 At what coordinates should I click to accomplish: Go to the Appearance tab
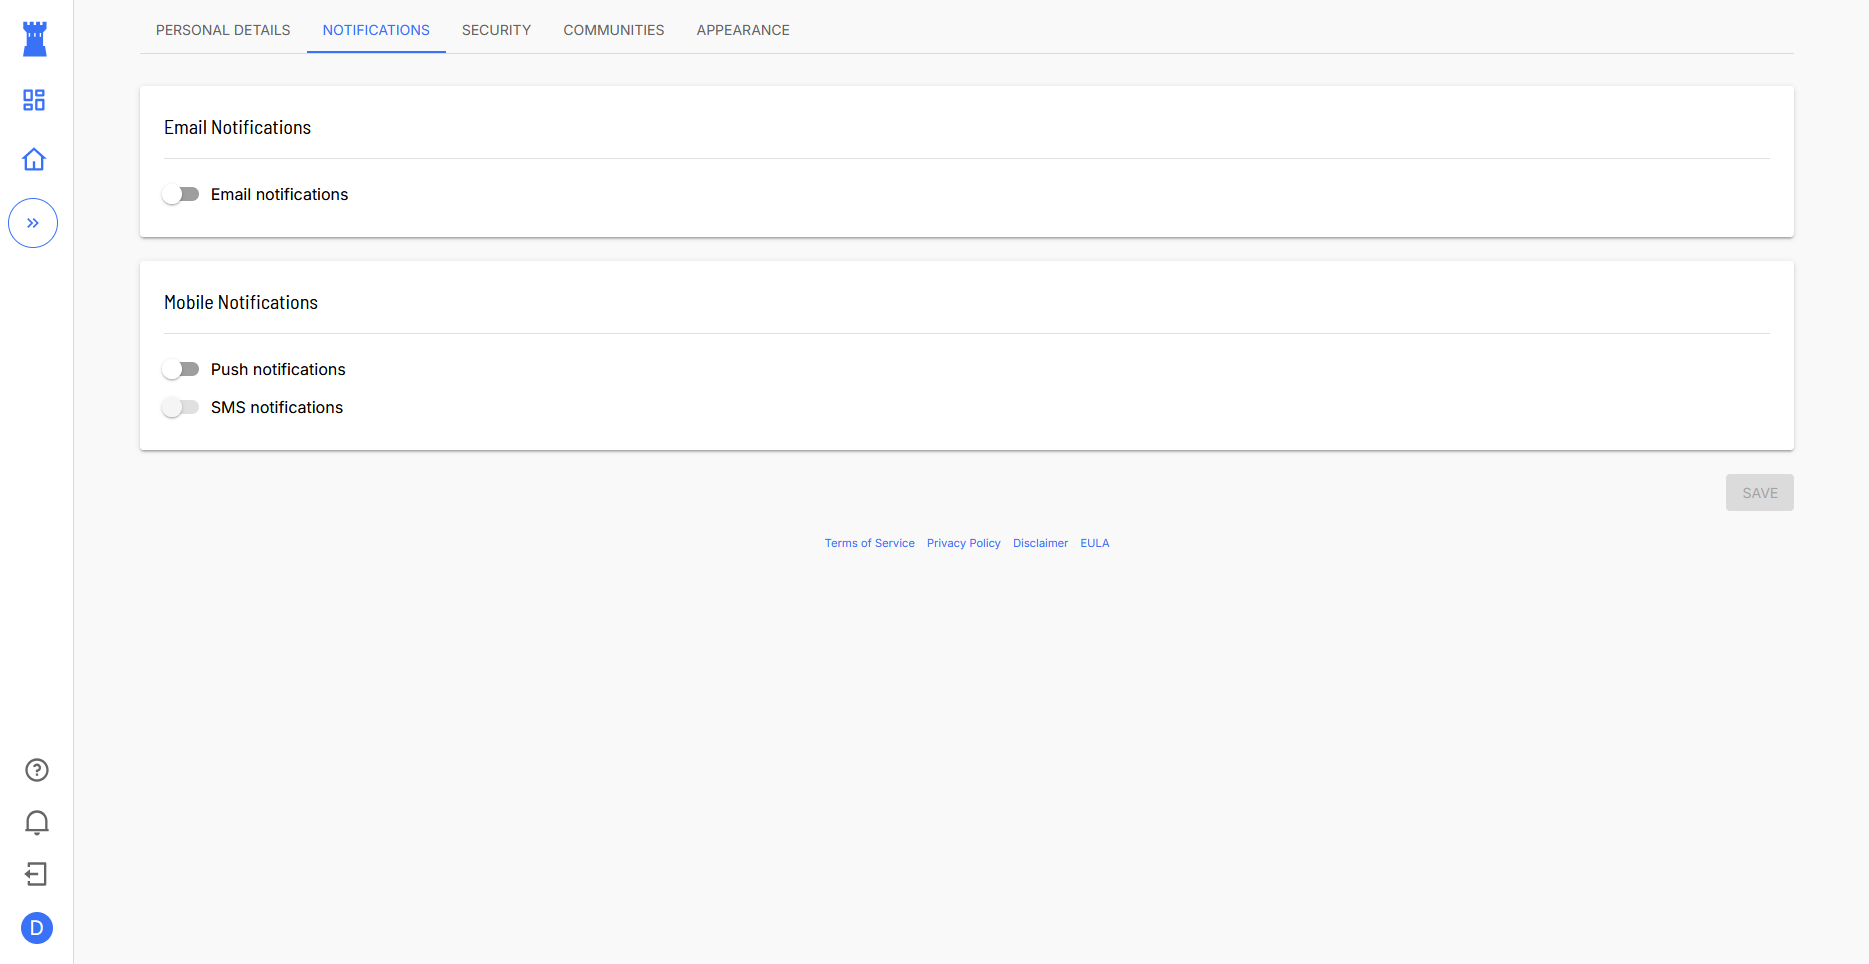pyautogui.click(x=743, y=30)
